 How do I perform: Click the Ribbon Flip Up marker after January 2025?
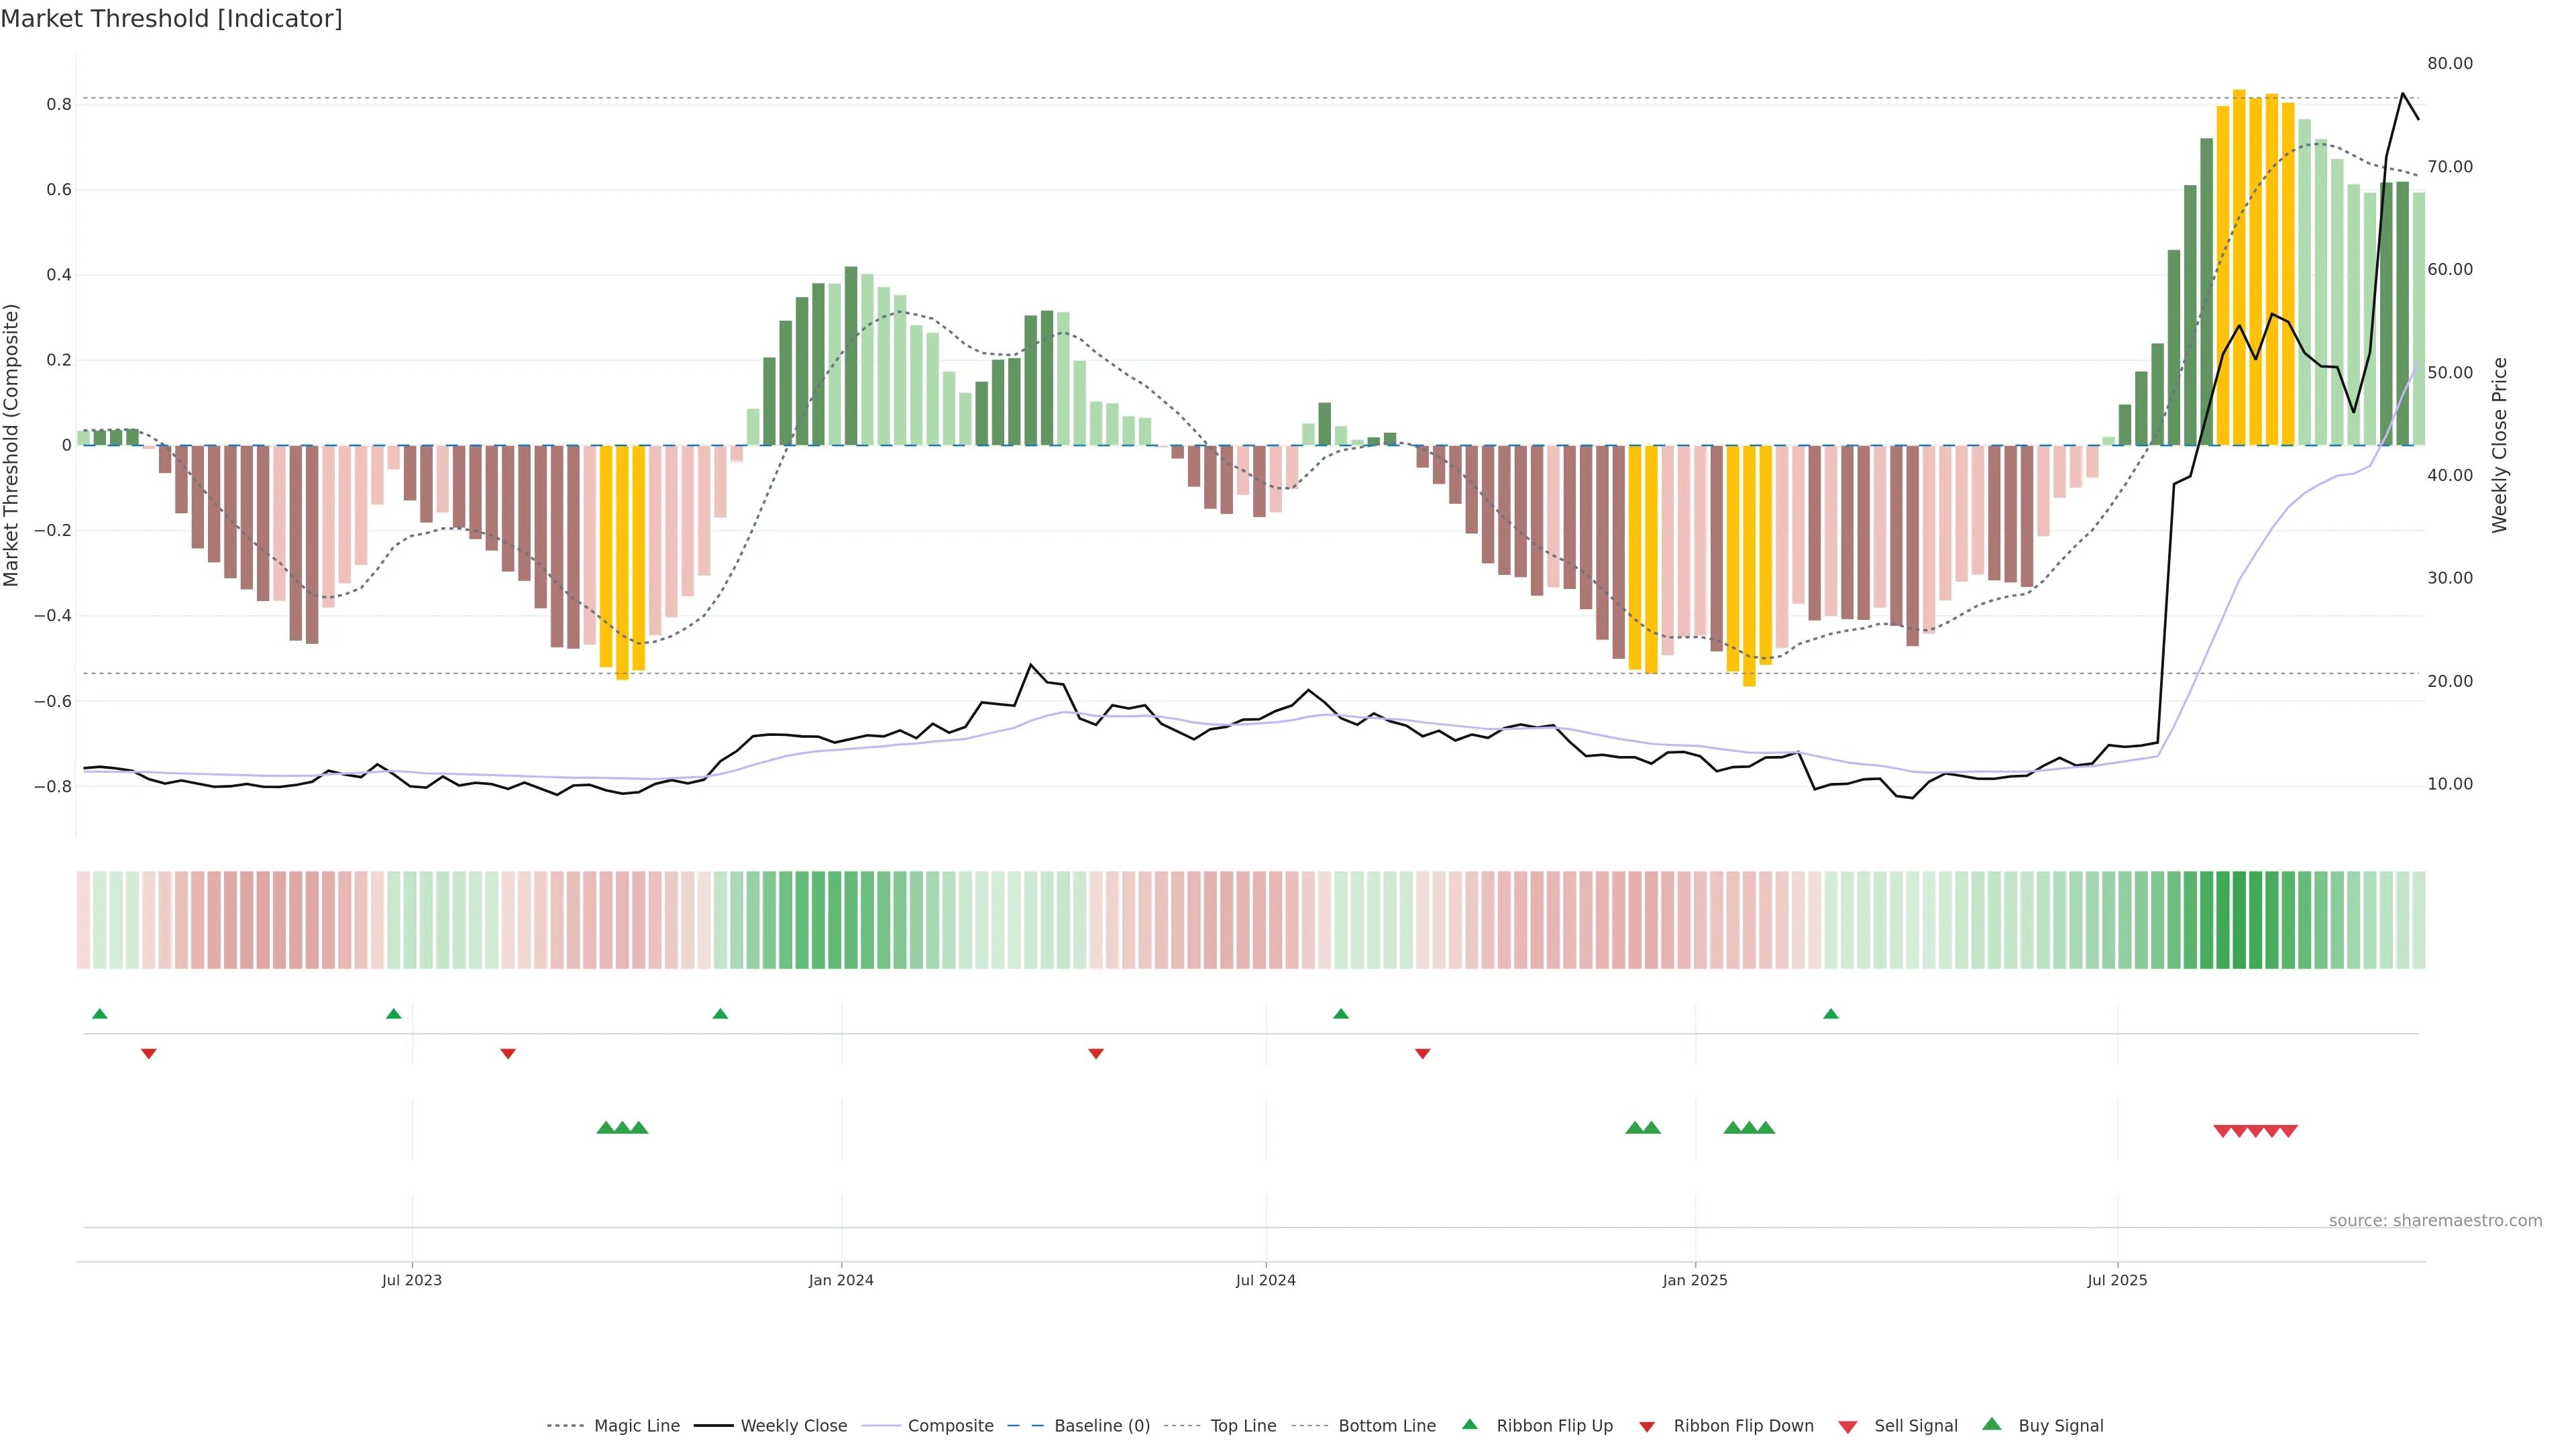point(1831,1014)
